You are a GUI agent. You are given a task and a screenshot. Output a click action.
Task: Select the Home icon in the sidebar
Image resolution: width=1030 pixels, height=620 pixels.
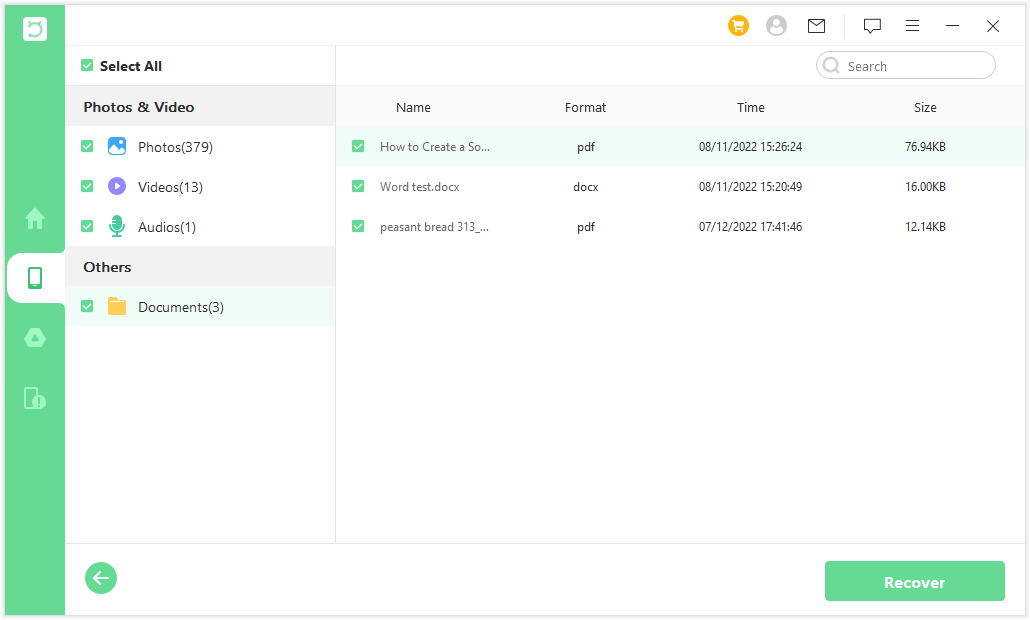point(35,218)
